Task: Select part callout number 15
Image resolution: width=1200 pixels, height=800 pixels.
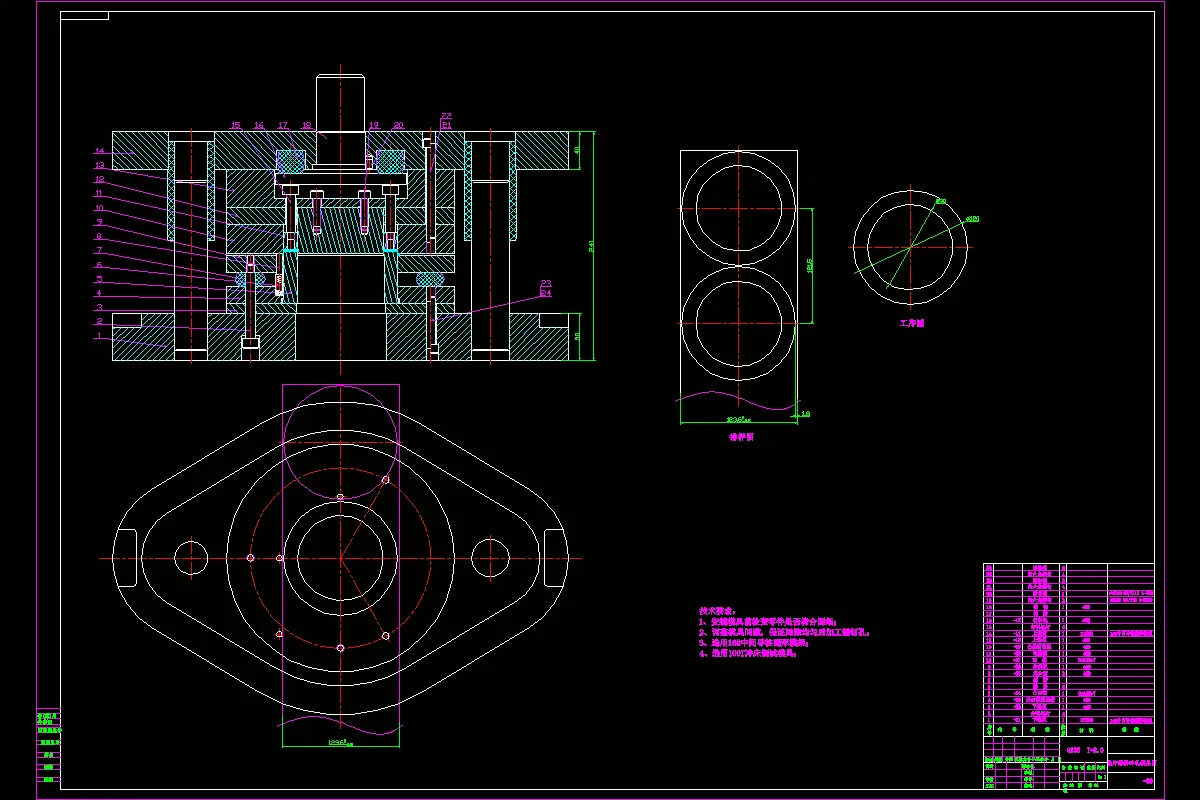Action: point(236,126)
